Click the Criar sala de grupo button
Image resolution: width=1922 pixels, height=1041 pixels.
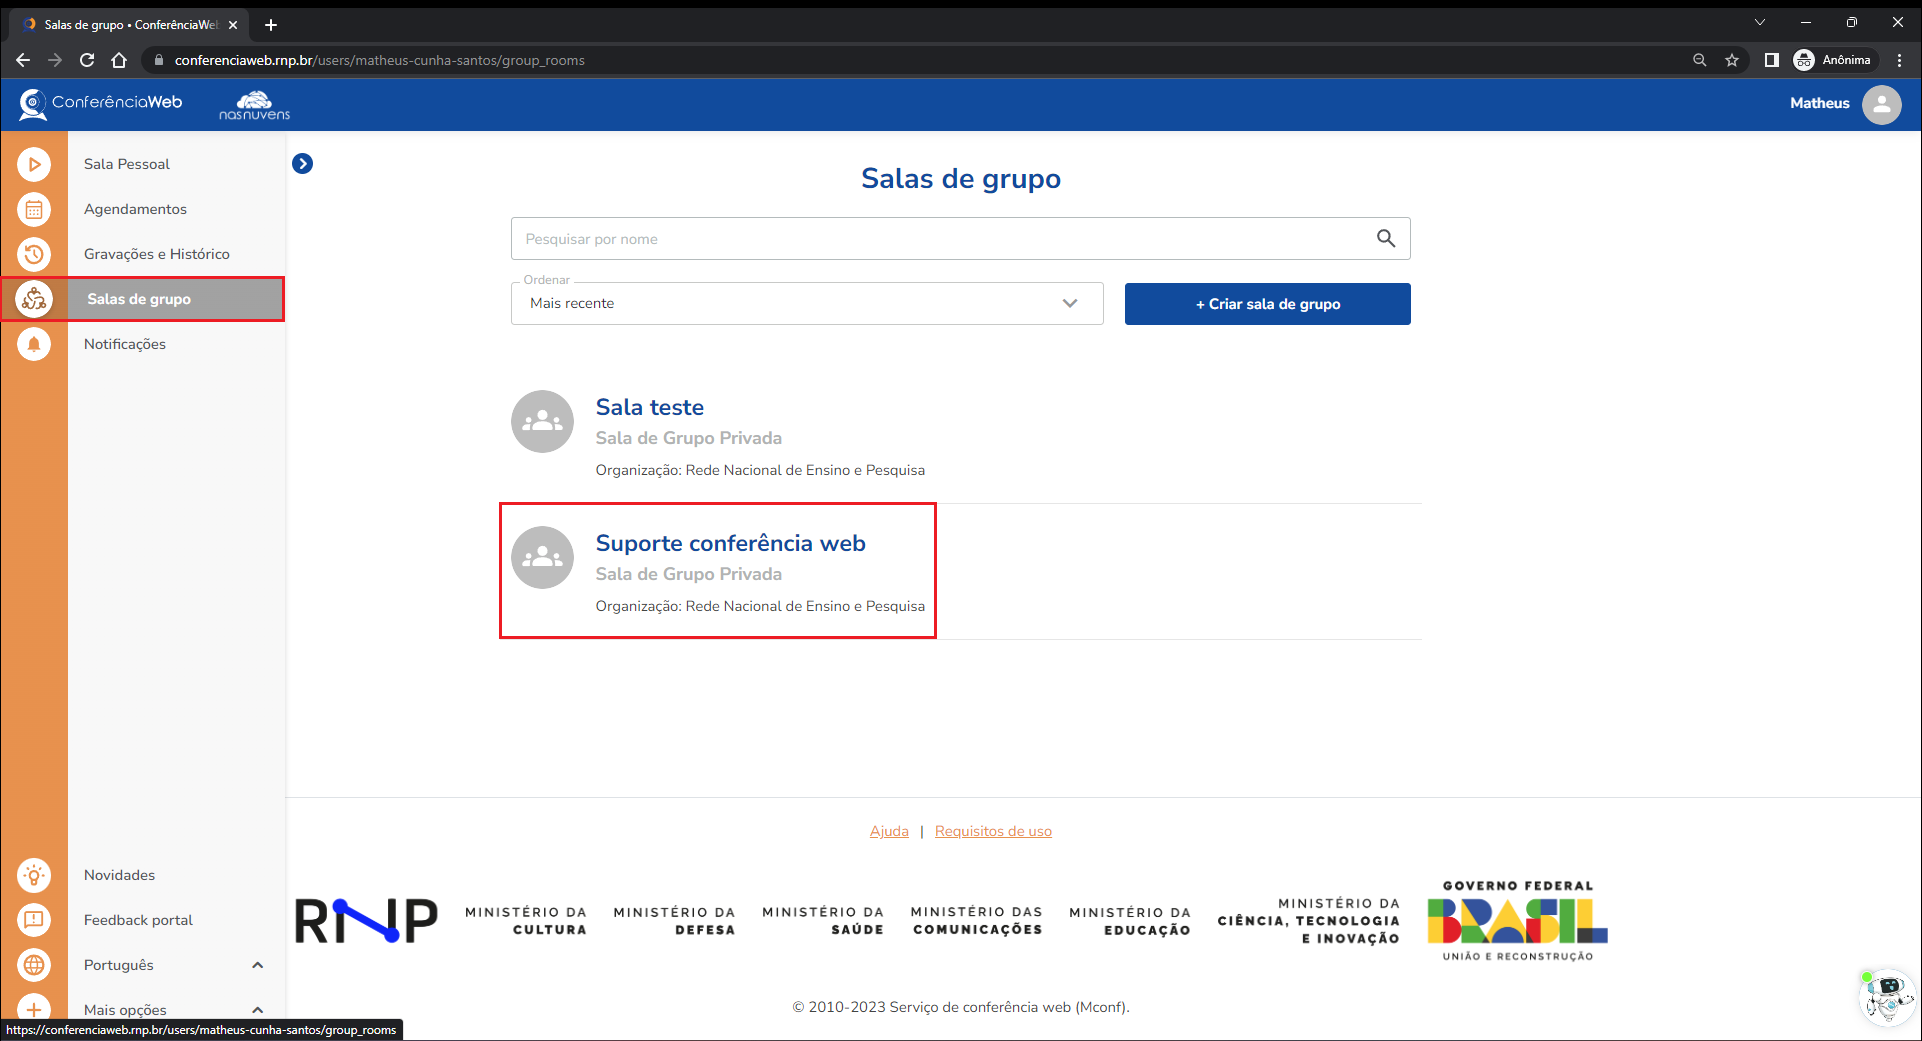tap(1267, 304)
